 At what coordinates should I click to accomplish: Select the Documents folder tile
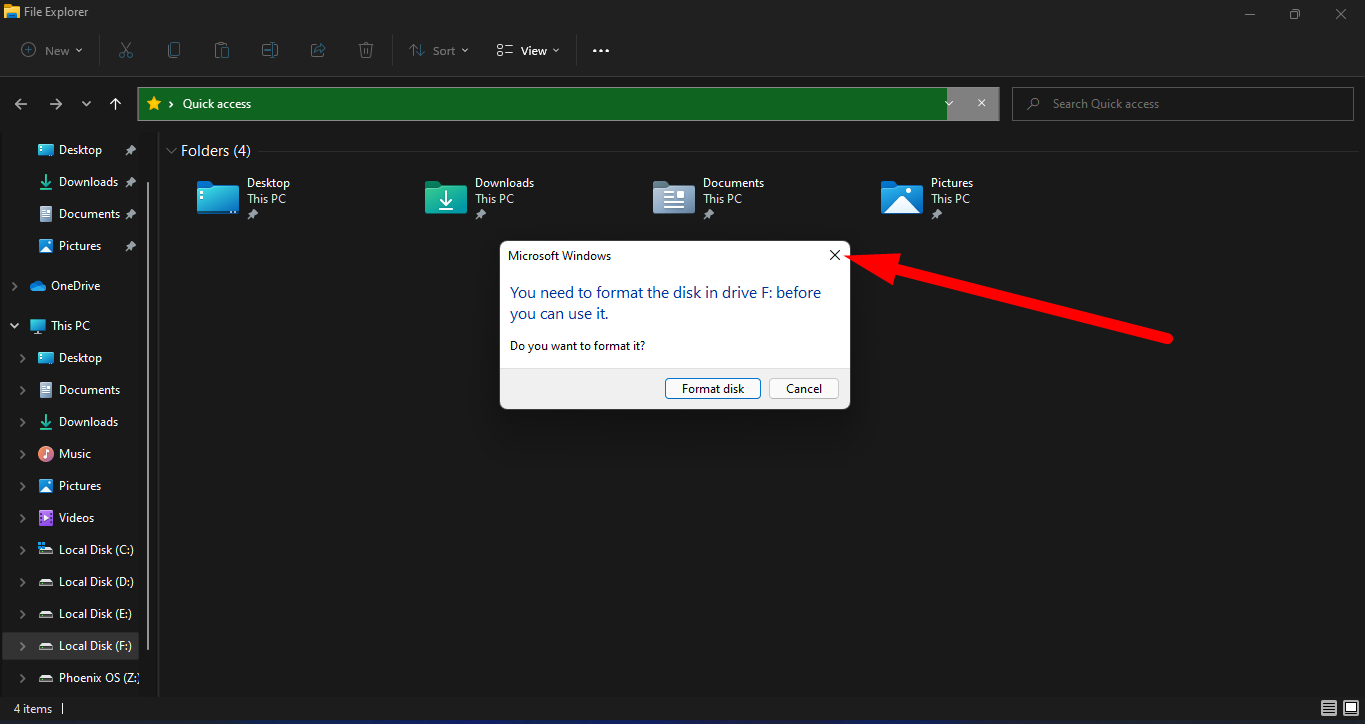coord(710,198)
